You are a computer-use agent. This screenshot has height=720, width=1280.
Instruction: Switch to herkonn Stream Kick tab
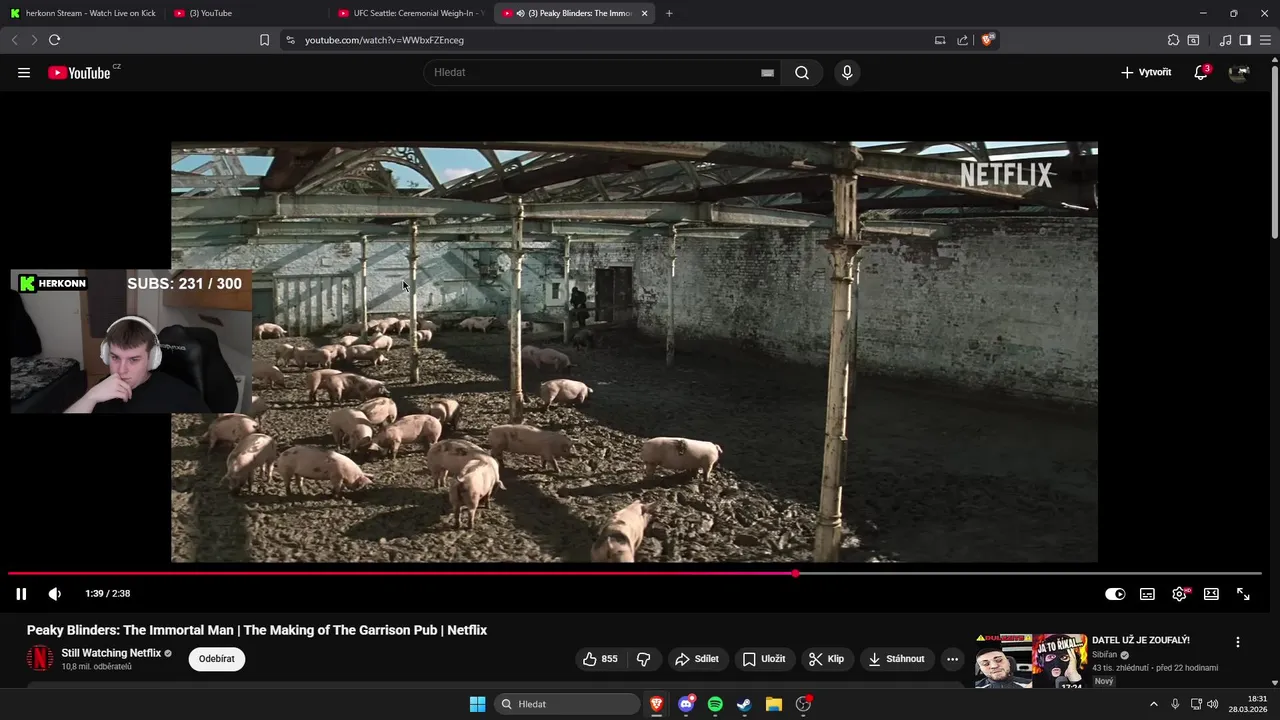point(83,13)
